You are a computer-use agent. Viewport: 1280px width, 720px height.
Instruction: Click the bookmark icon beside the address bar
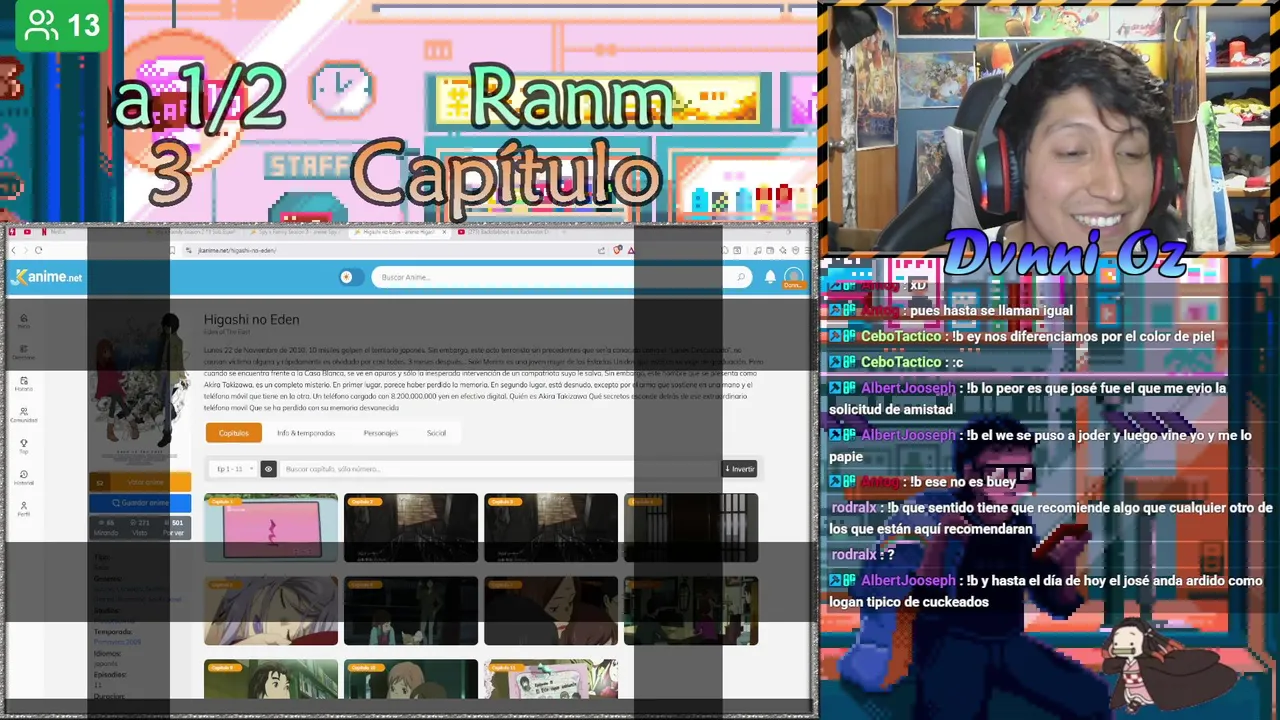coord(173,250)
